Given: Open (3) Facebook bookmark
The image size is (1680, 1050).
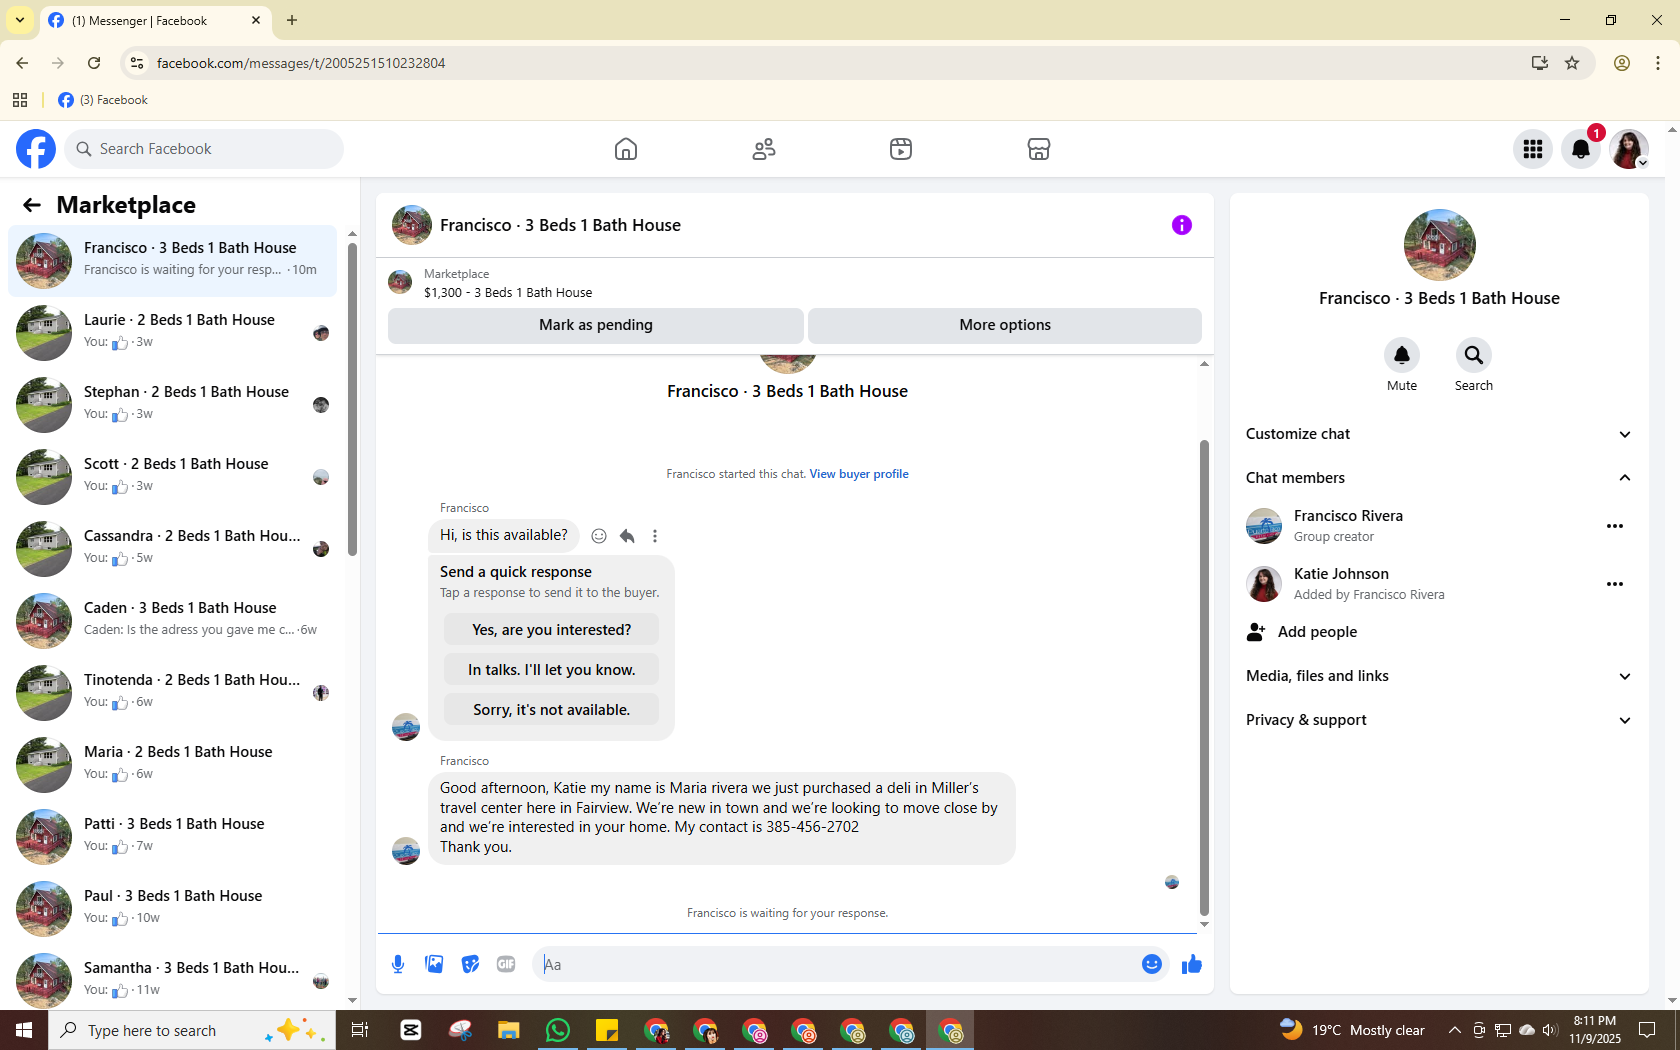Looking at the screenshot, I should [103, 100].
